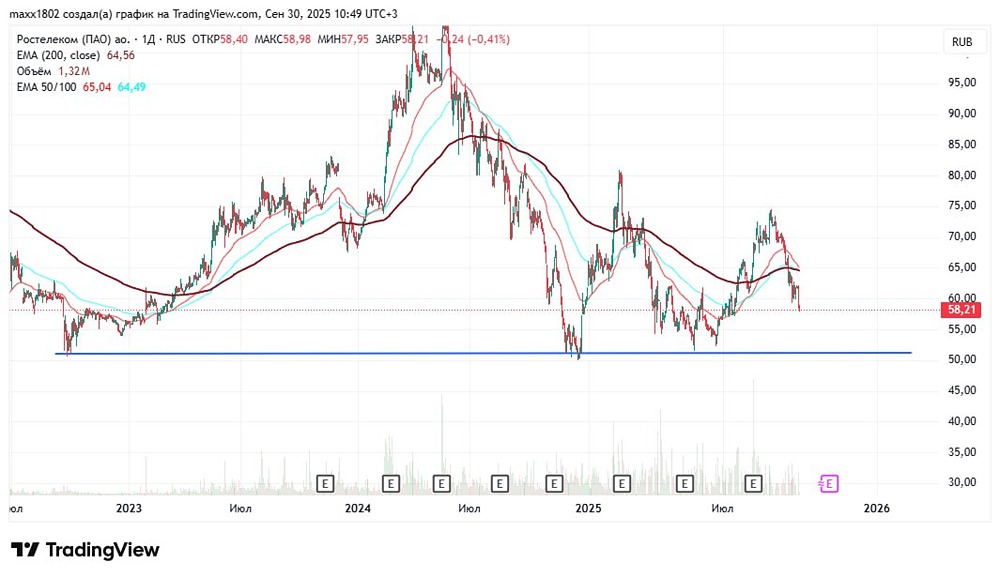Click the change value (−0,41%)
This screenshot has height=578, width=1000.
coord(489,40)
